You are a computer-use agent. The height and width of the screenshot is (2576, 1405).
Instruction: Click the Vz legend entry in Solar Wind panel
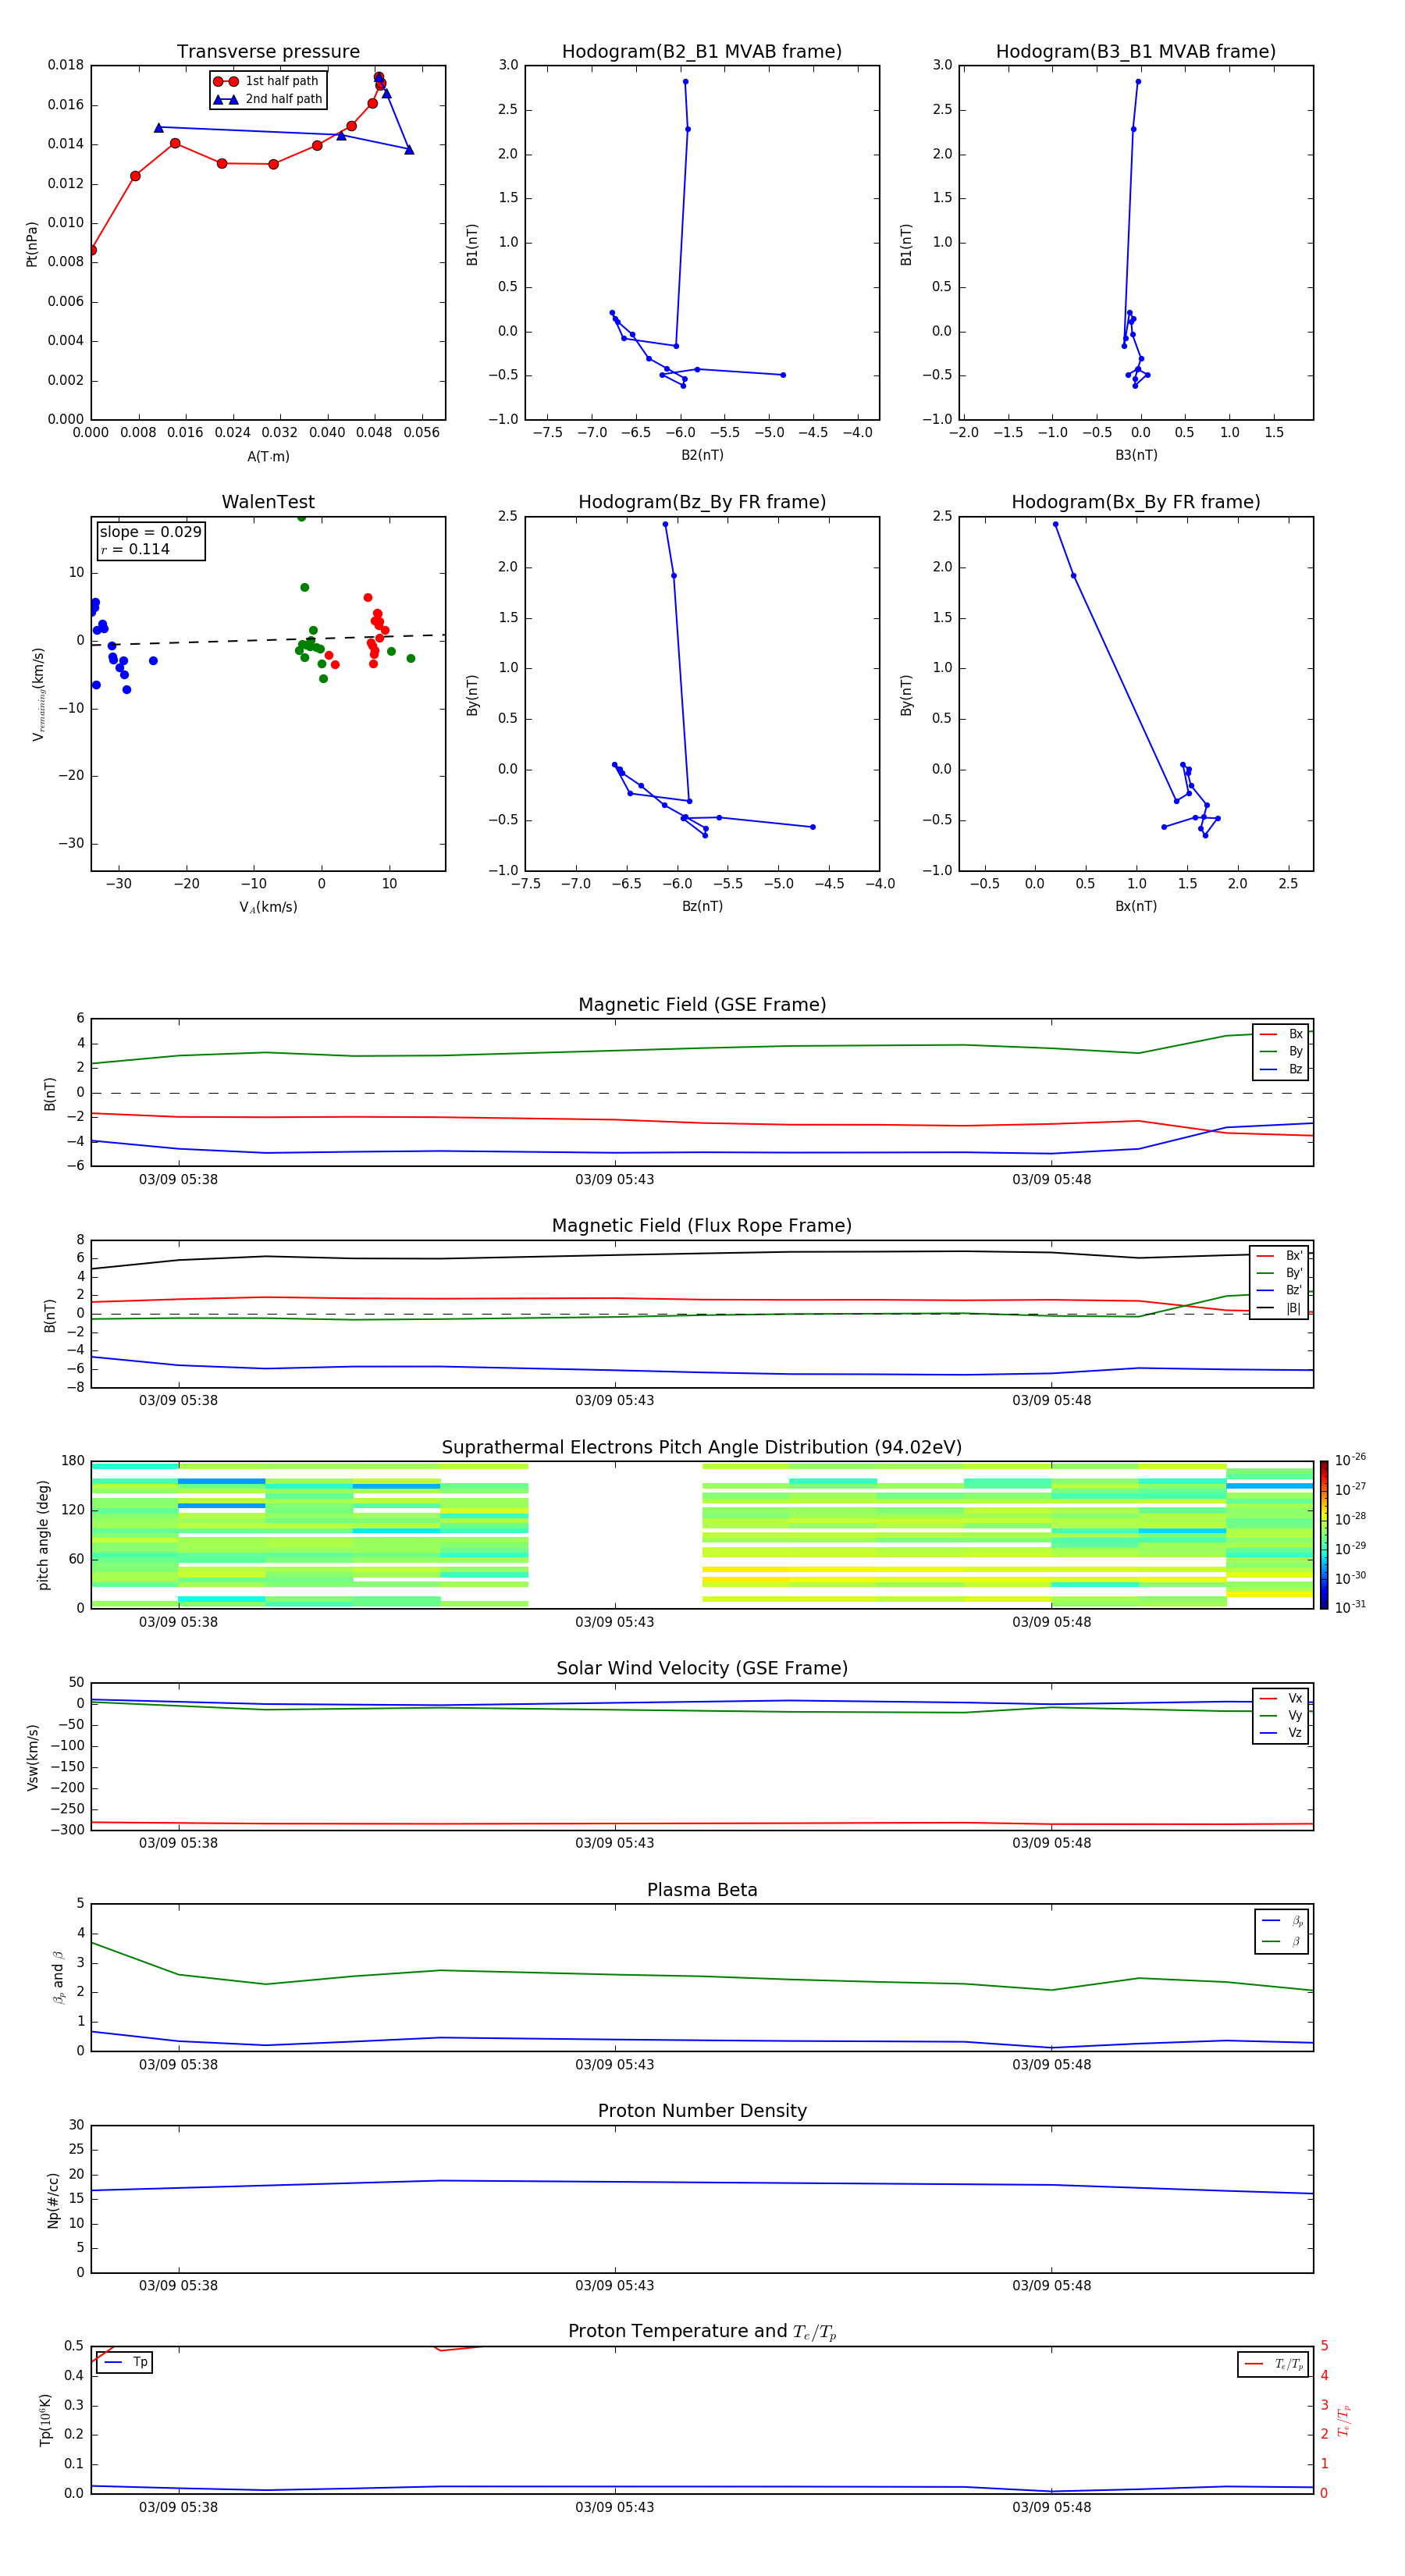(1281, 1733)
